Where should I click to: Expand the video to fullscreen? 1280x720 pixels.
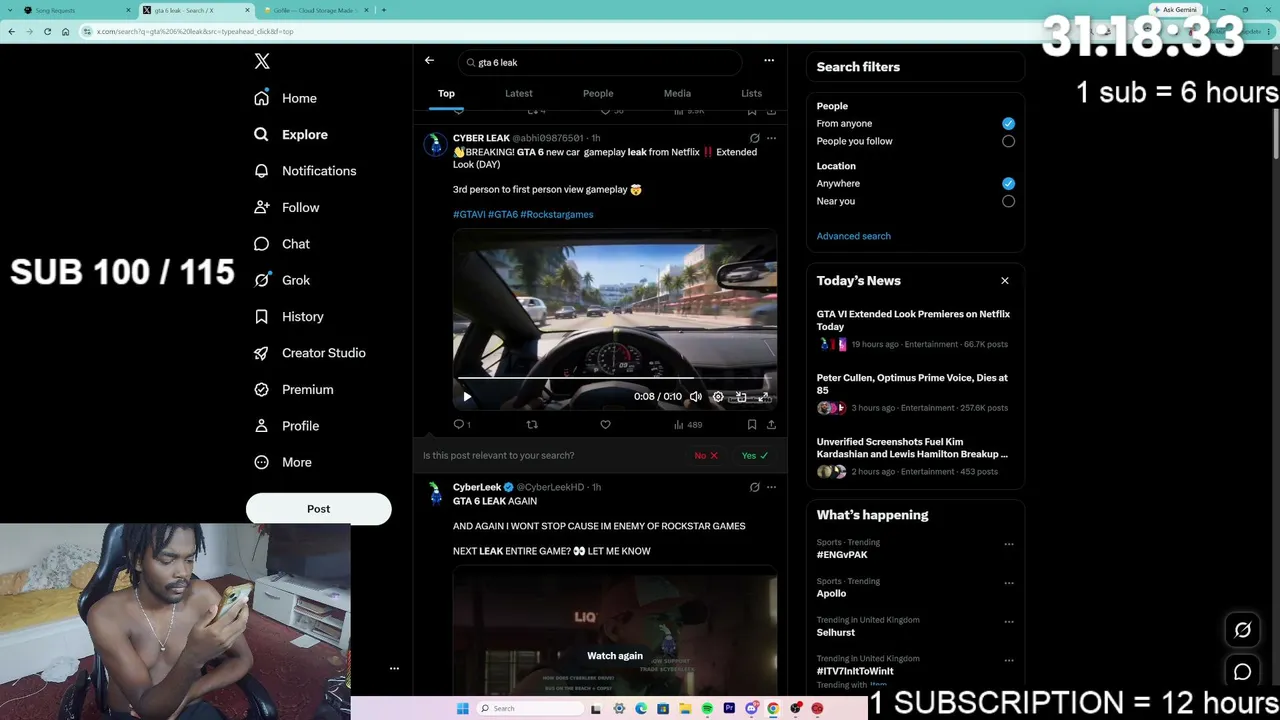tap(764, 397)
